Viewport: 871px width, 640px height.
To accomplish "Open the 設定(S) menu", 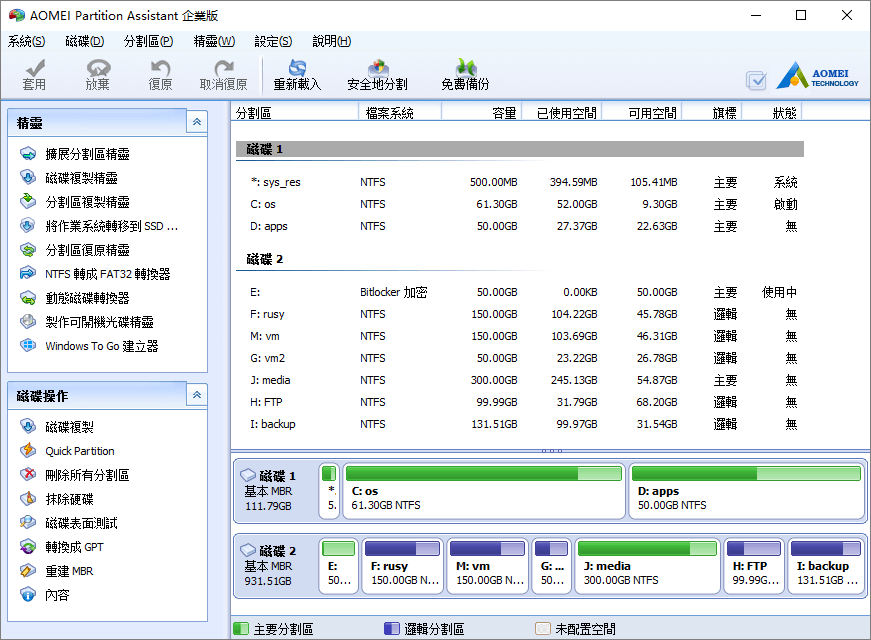I will pyautogui.click(x=273, y=41).
